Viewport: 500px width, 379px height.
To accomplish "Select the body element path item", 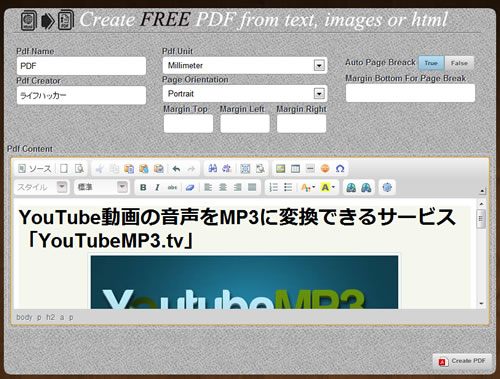I will 24,317.
